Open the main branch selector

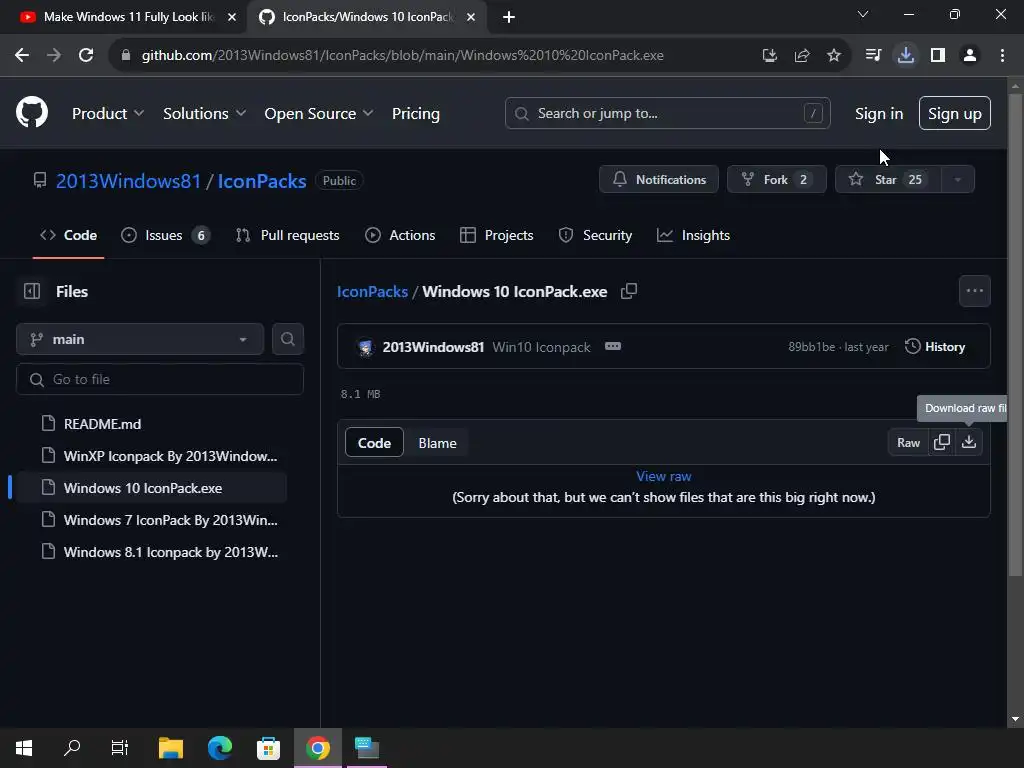140,339
